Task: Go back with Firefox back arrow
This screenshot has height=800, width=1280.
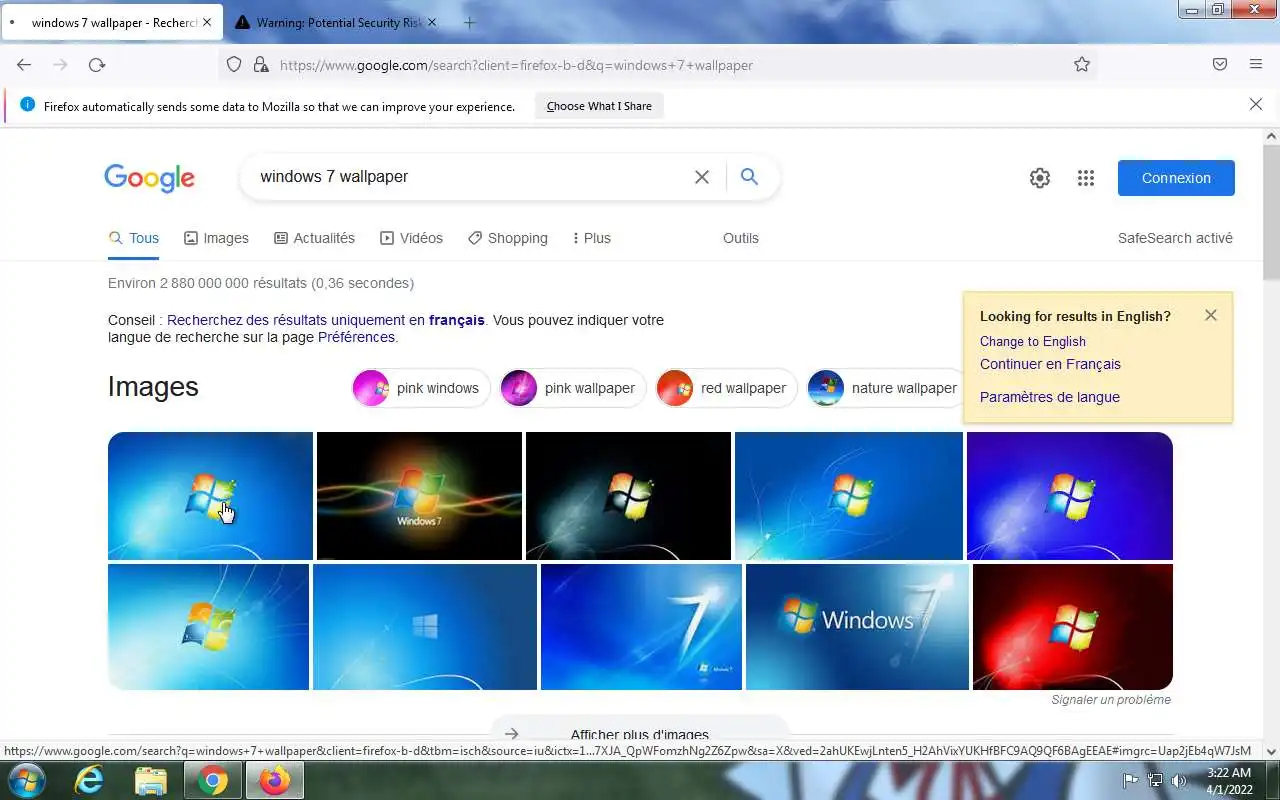Action: (x=24, y=65)
